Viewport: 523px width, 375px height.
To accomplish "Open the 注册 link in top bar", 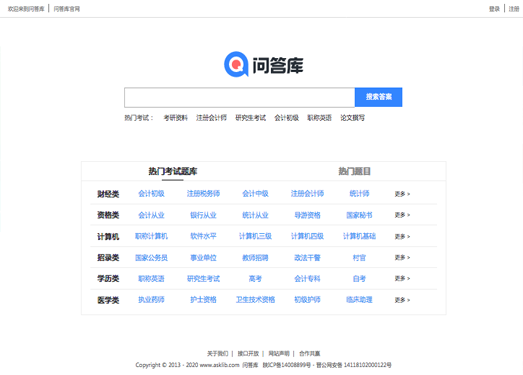I will (x=514, y=9).
